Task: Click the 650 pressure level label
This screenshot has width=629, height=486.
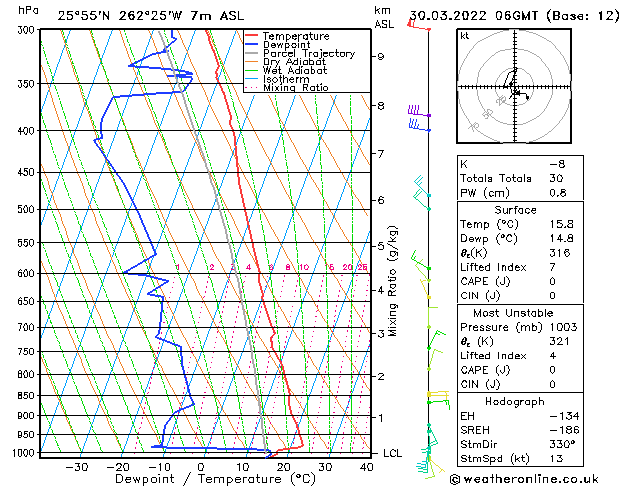Action: point(28,301)
